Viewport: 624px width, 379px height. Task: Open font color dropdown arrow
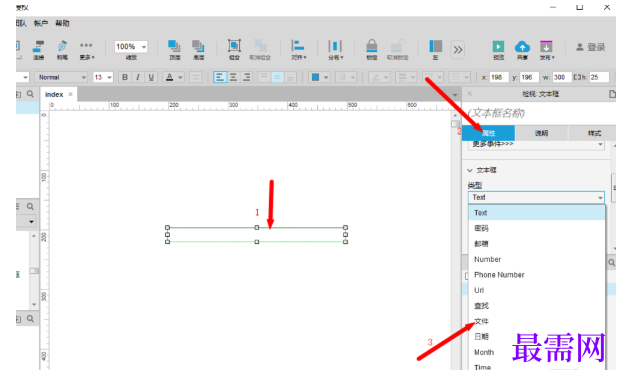click(180, 77)
